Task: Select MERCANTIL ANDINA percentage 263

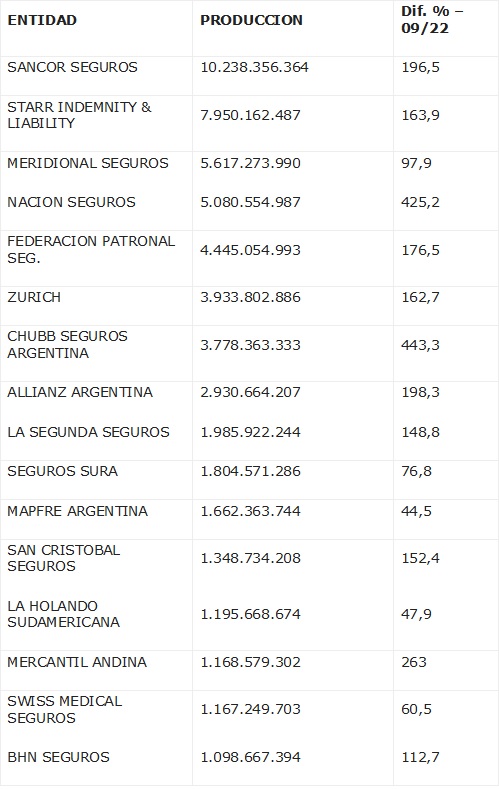Action: [414, 662]
